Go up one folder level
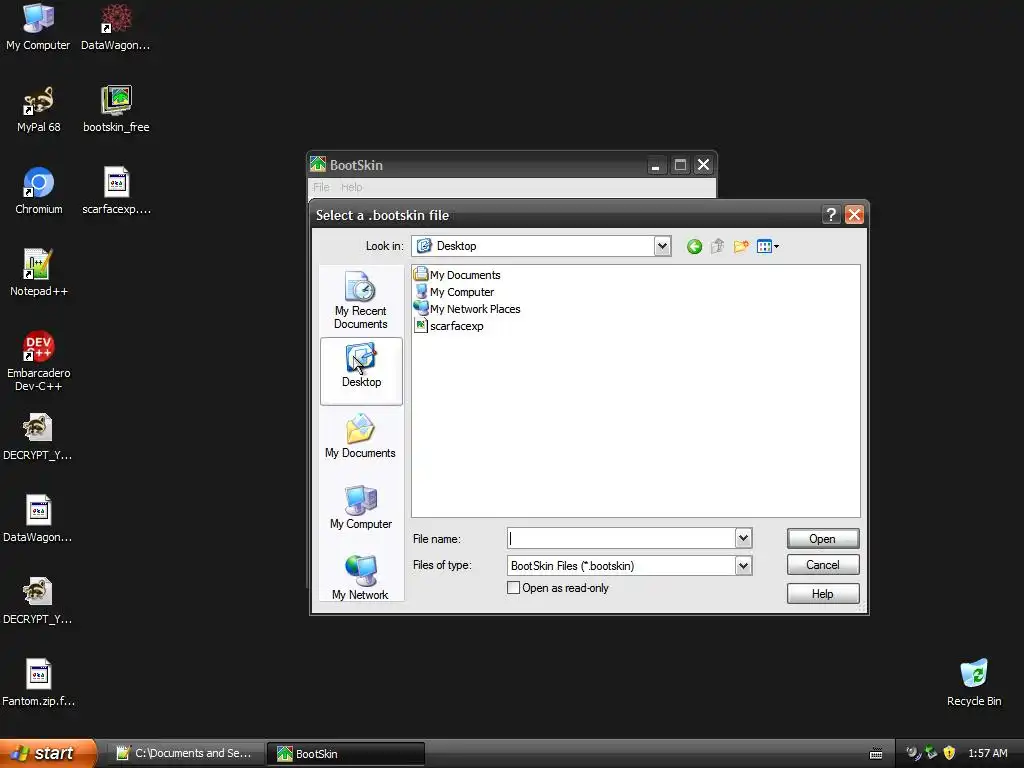This screenshot has width=1024, height=768. click(x=717, y=246)
